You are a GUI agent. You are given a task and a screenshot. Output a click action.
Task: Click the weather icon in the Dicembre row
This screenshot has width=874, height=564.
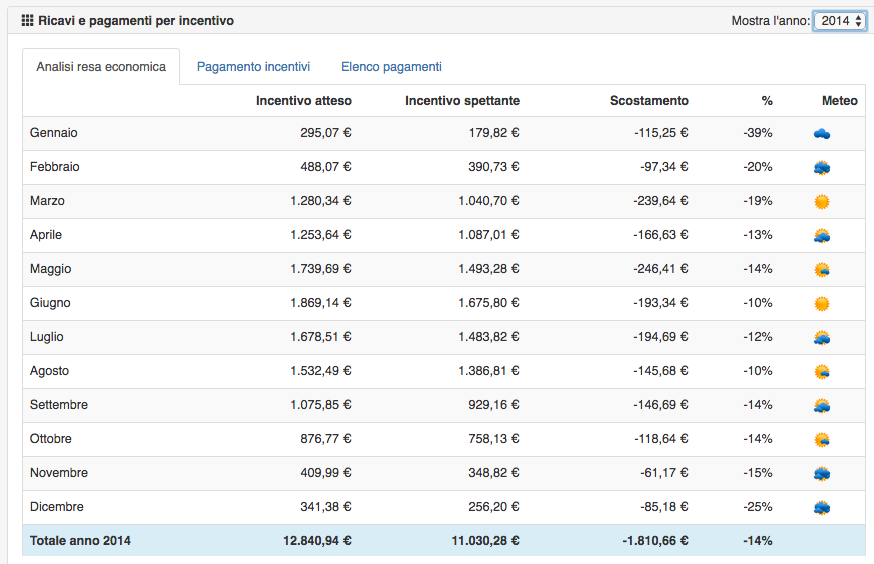pos(822,507)
